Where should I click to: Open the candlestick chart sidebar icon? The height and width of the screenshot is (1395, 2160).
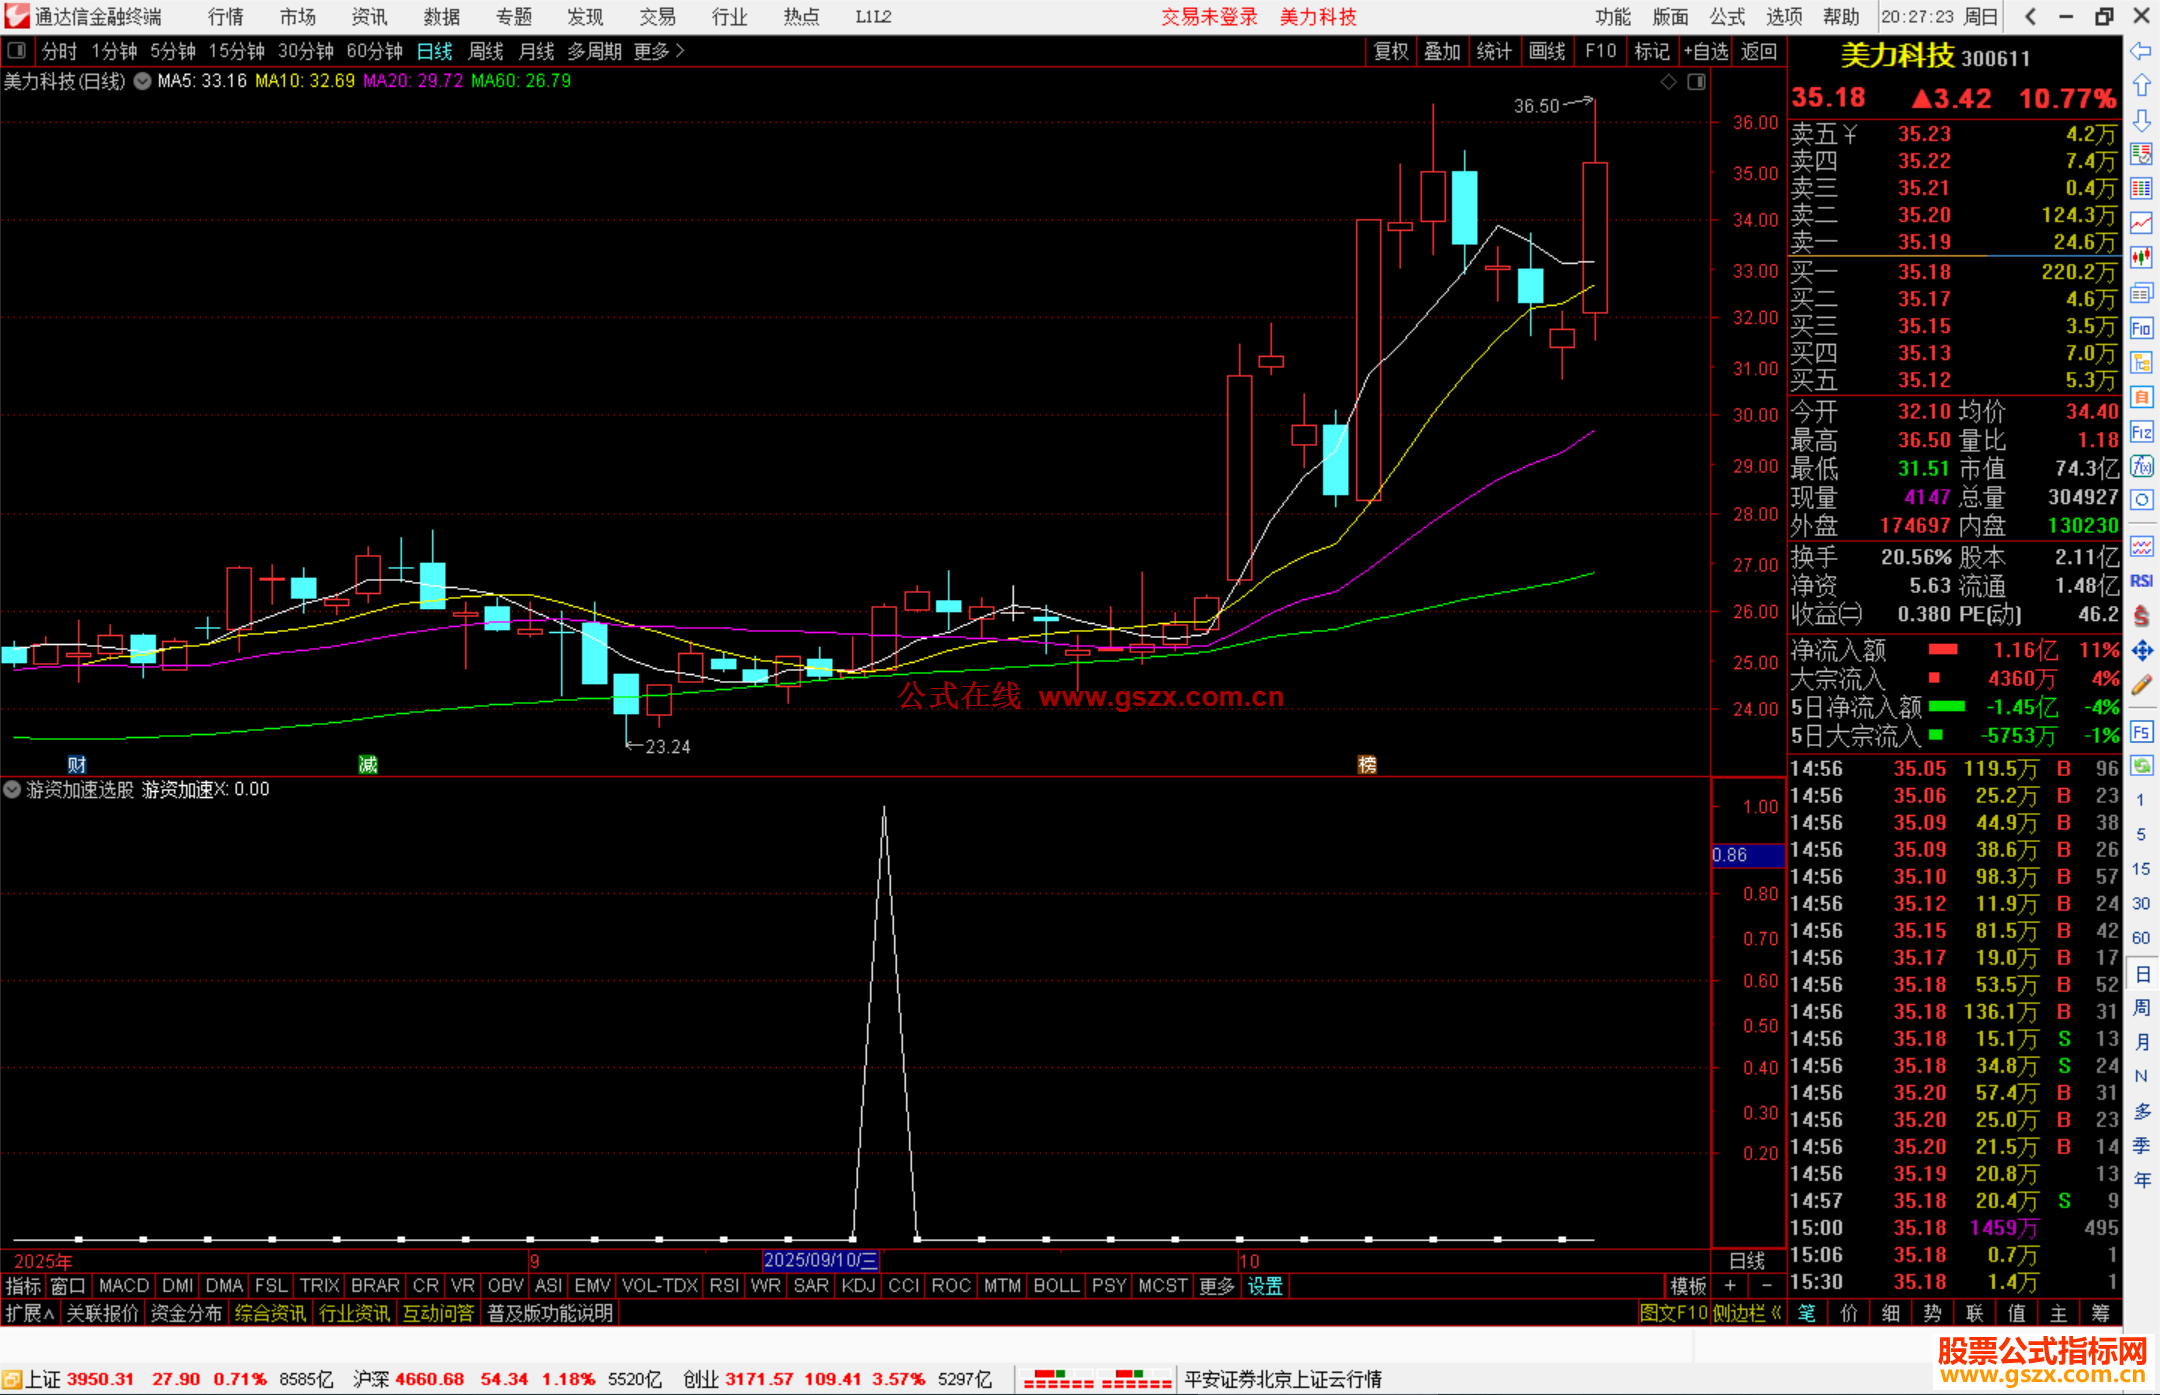[x=2141, y=258]
